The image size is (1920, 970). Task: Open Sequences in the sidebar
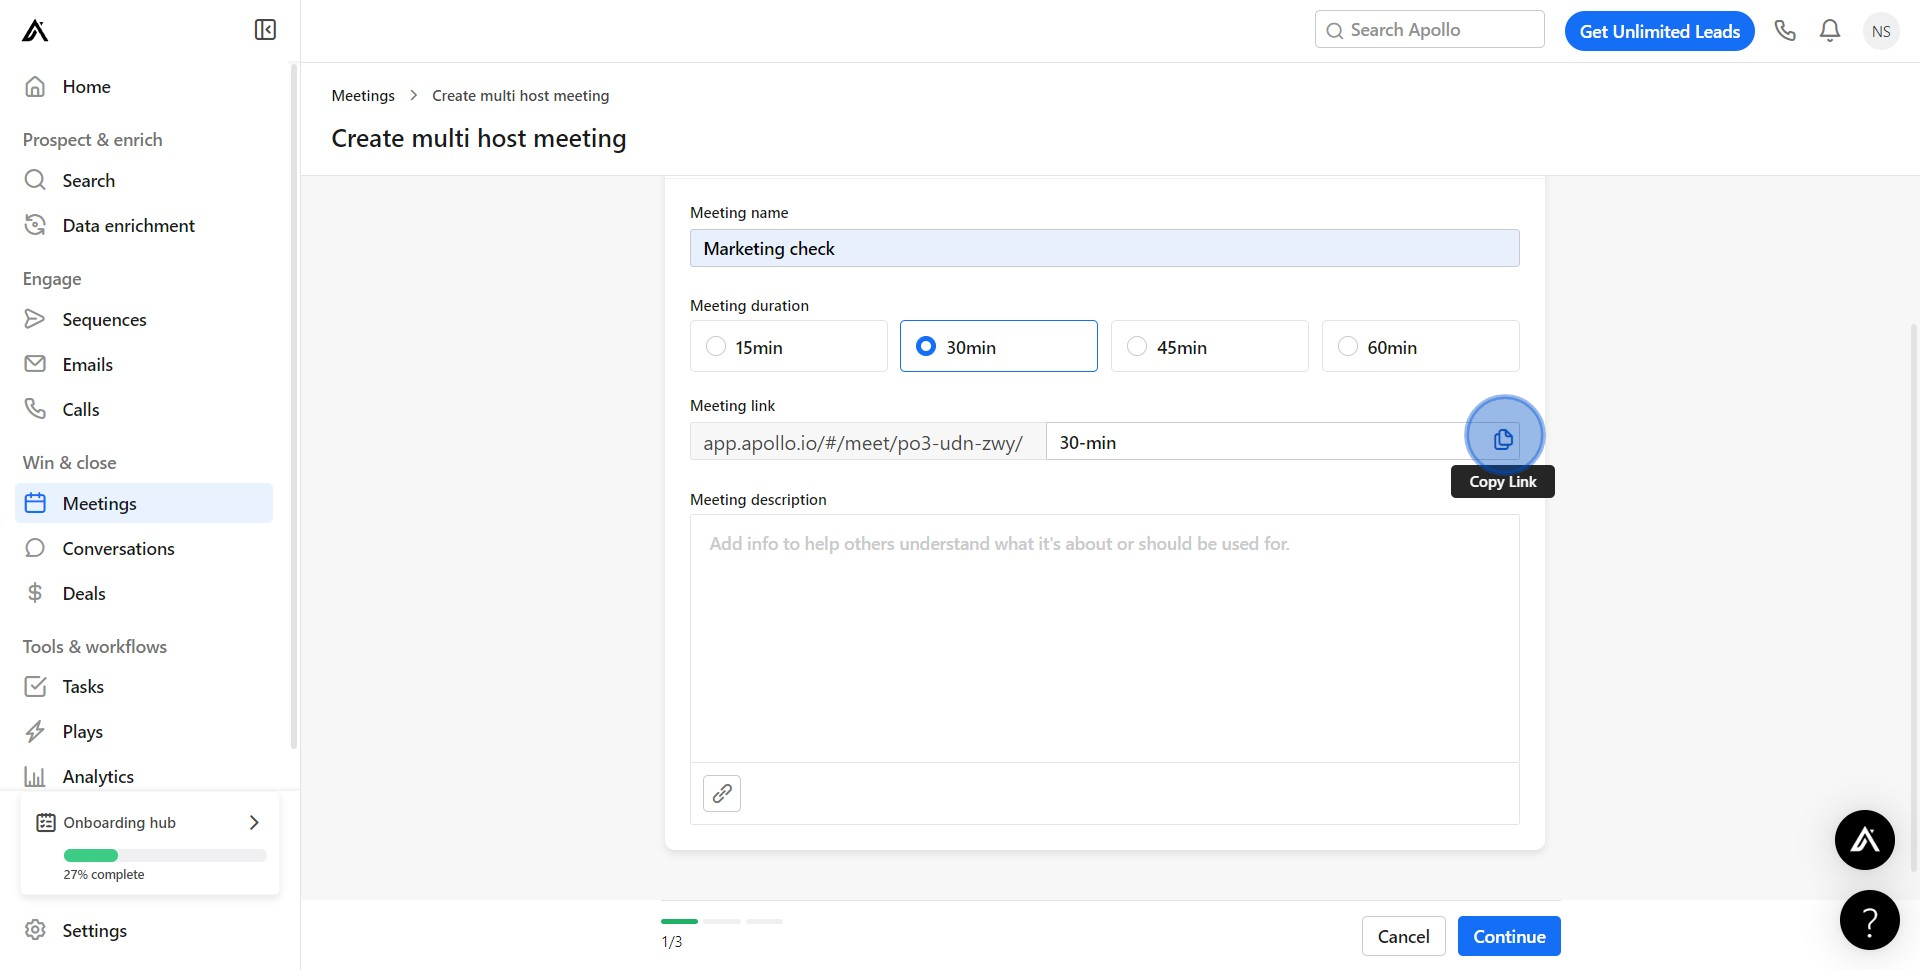(x=144, y=319)
